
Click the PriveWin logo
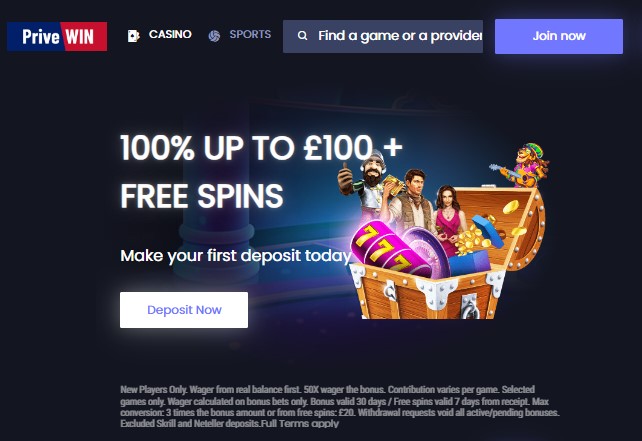[x=57, y=36]
